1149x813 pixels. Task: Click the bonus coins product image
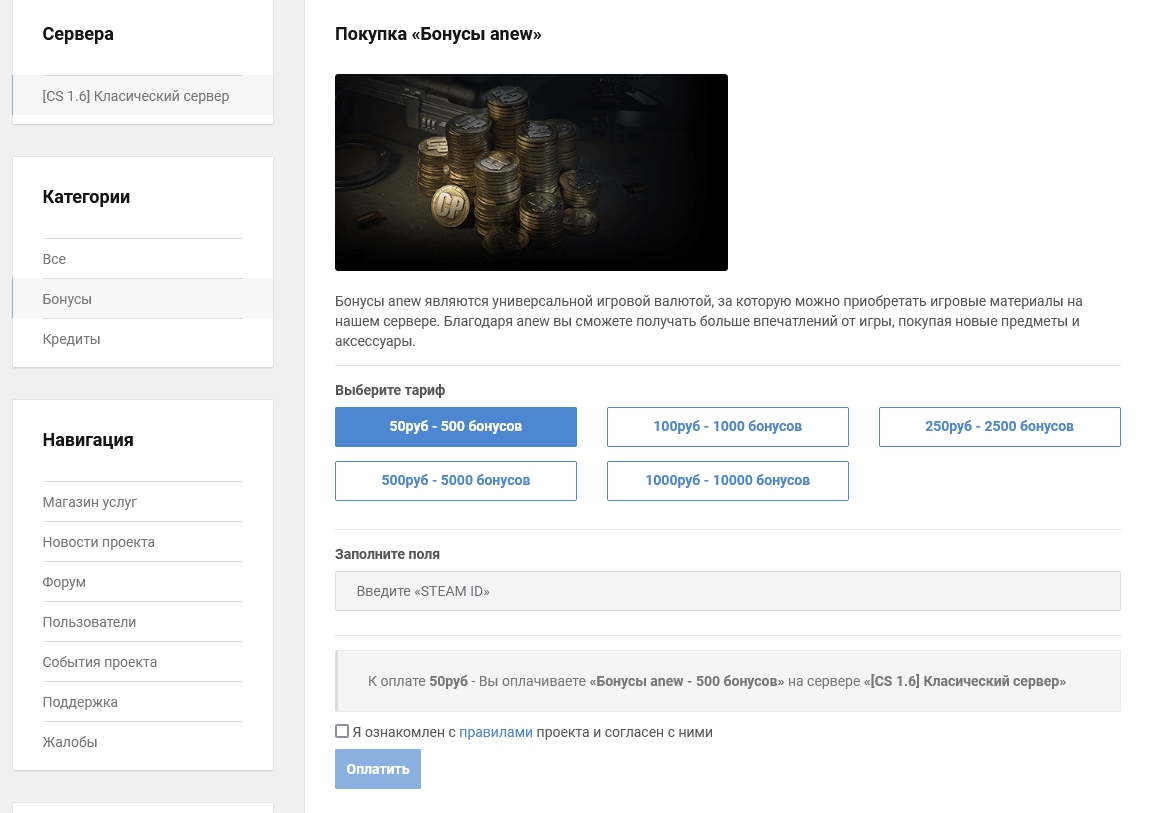[531, 172]
